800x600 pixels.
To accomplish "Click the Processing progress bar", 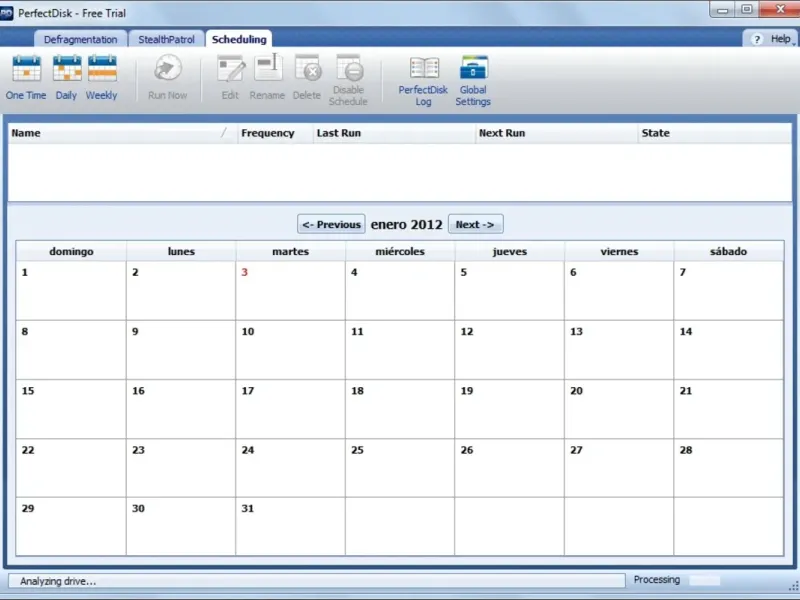I will click(x=705, y=580).
